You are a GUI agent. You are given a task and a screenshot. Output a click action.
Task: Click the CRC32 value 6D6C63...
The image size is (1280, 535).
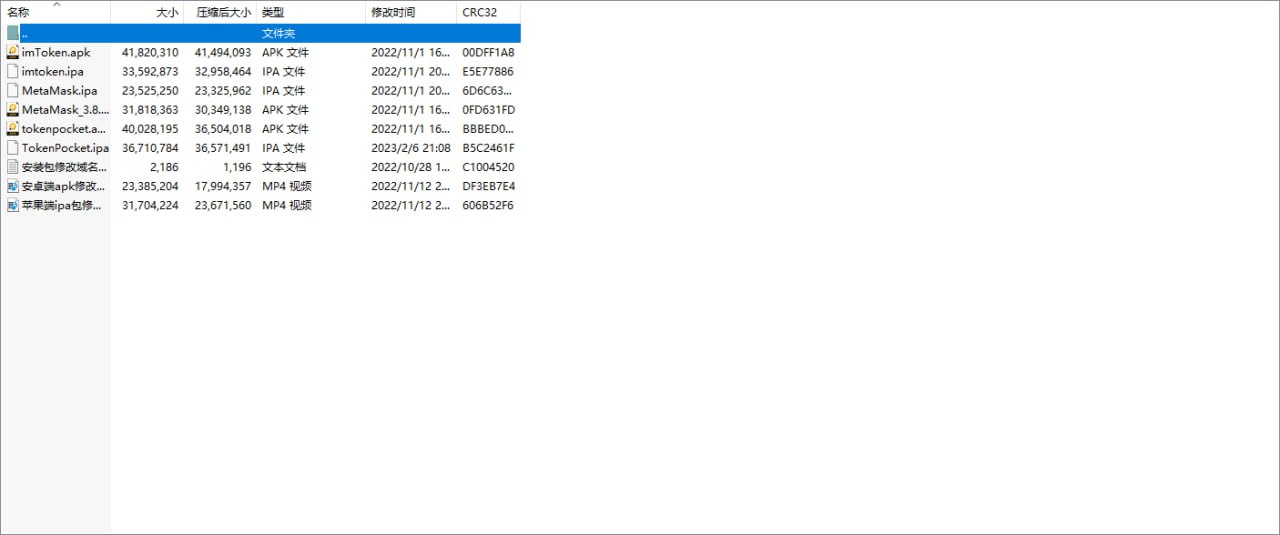[488, 90]
